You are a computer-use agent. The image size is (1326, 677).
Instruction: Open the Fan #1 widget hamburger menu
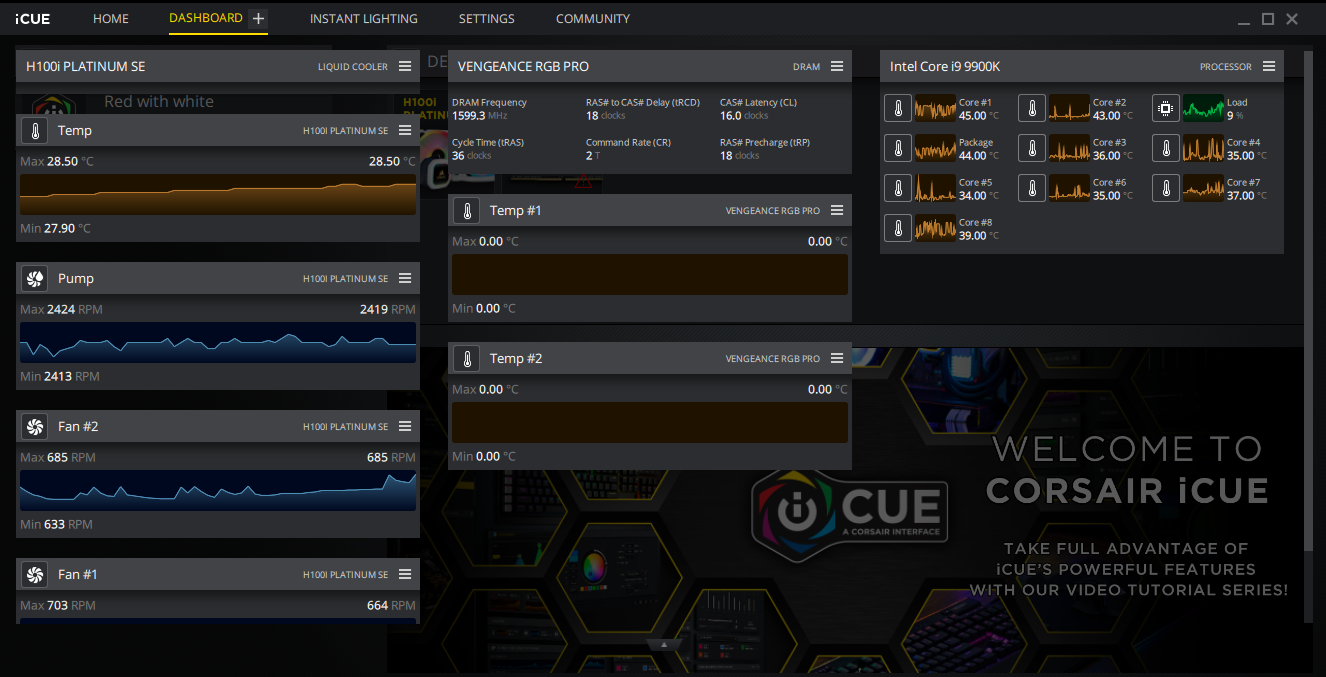pos(405,574)
